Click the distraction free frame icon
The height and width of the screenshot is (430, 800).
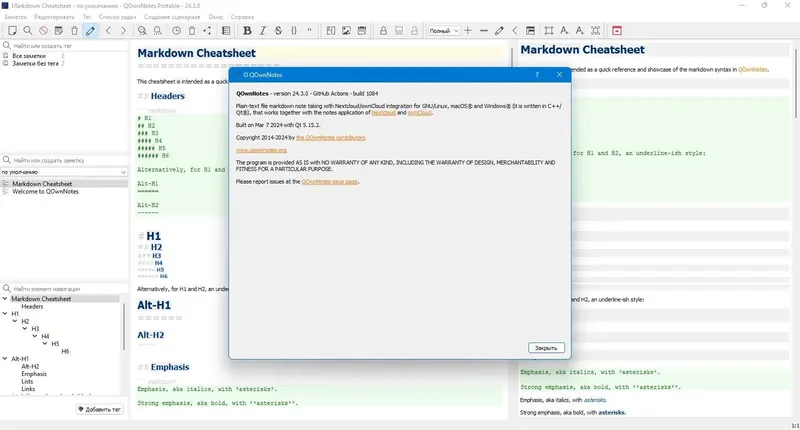pos(548,31)
